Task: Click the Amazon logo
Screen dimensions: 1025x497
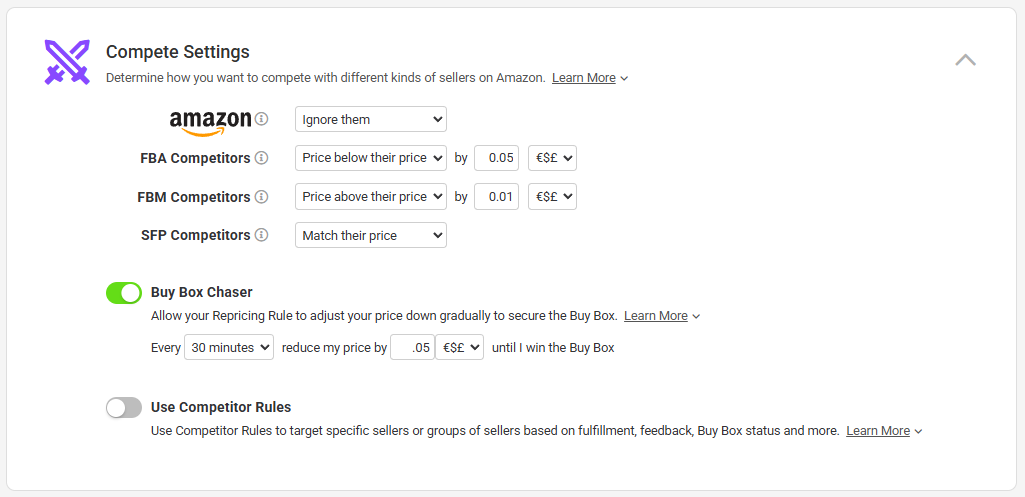Action: [x=210, y=121]
